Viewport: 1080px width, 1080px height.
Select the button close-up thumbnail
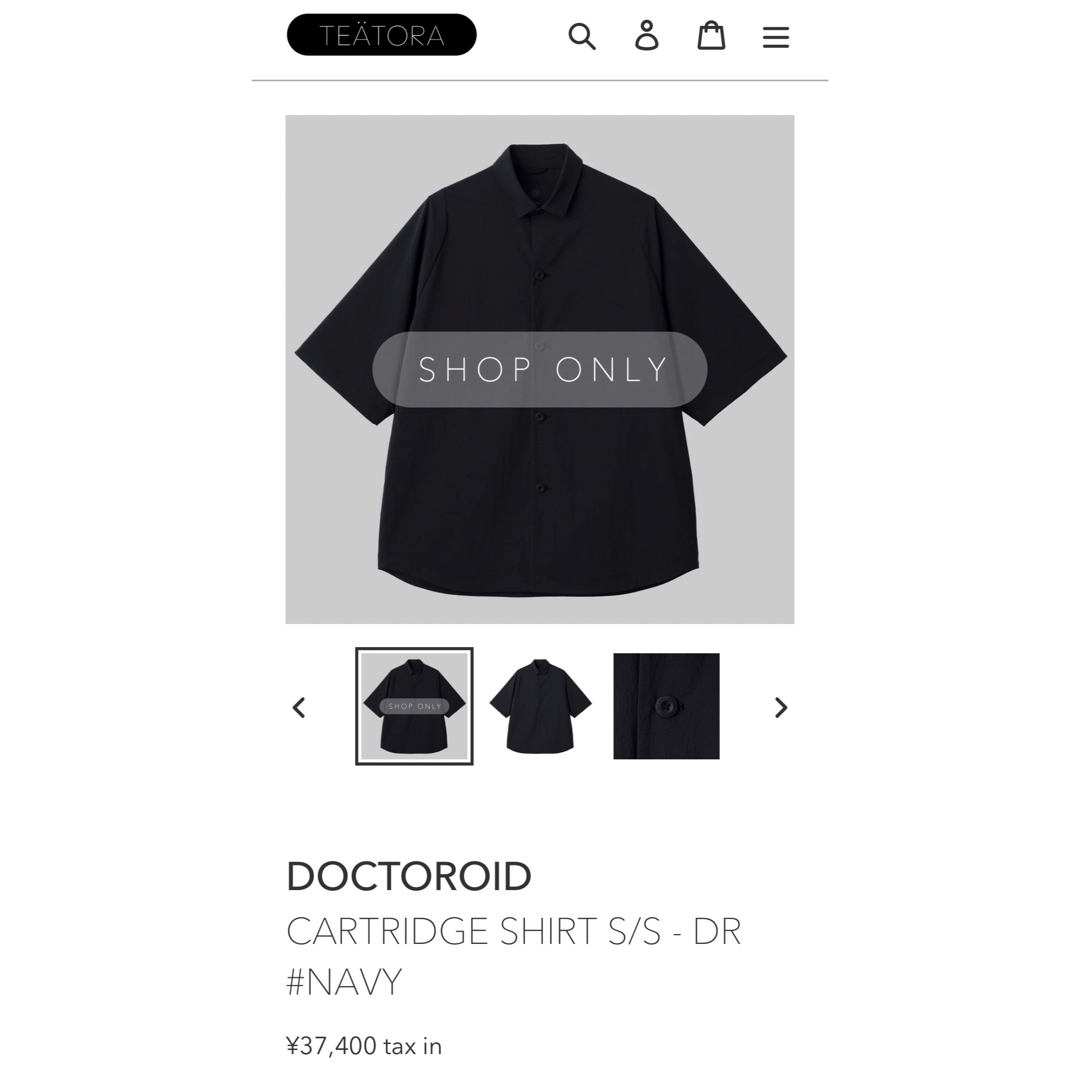pyautogui.click(x=666, y=706)
